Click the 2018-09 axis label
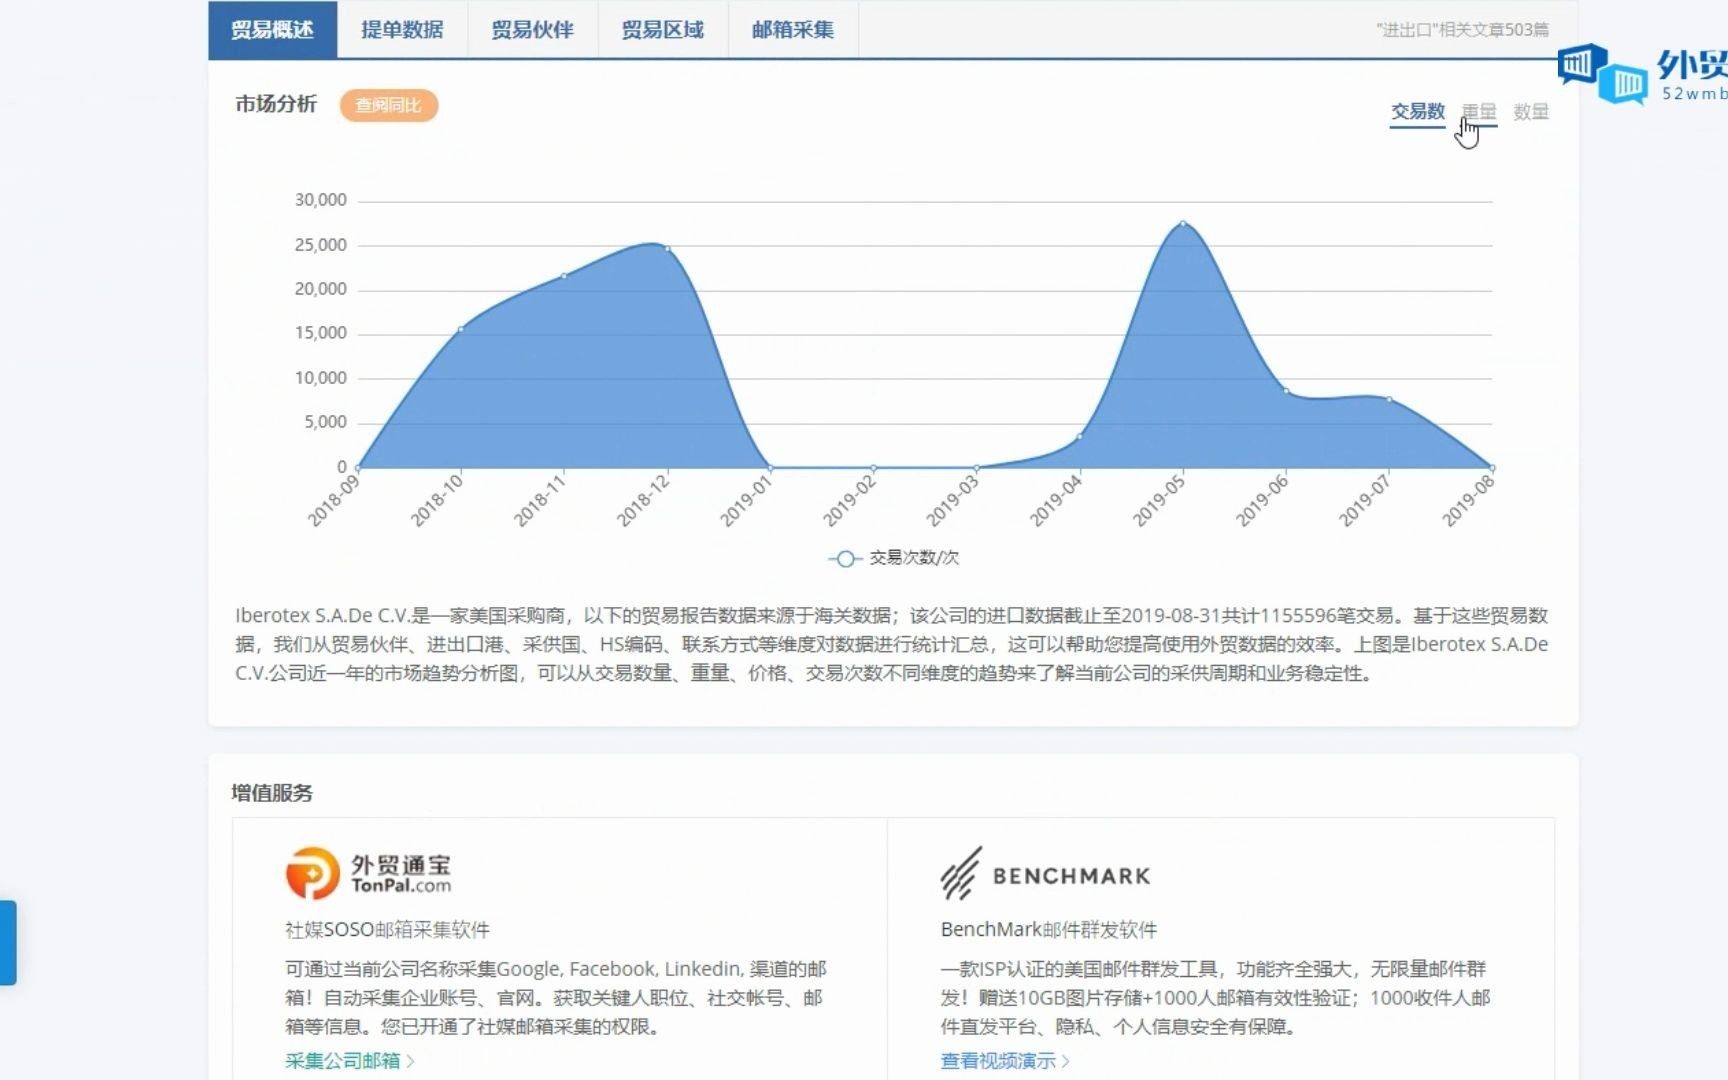 point(333,500)
